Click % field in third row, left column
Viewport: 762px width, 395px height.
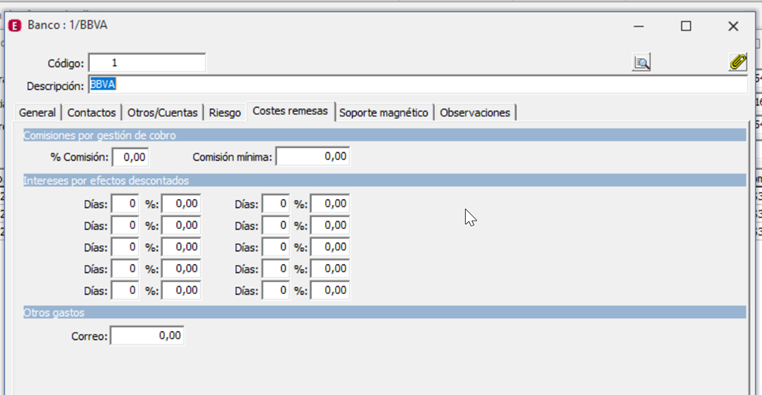click(x=181, y=247)
